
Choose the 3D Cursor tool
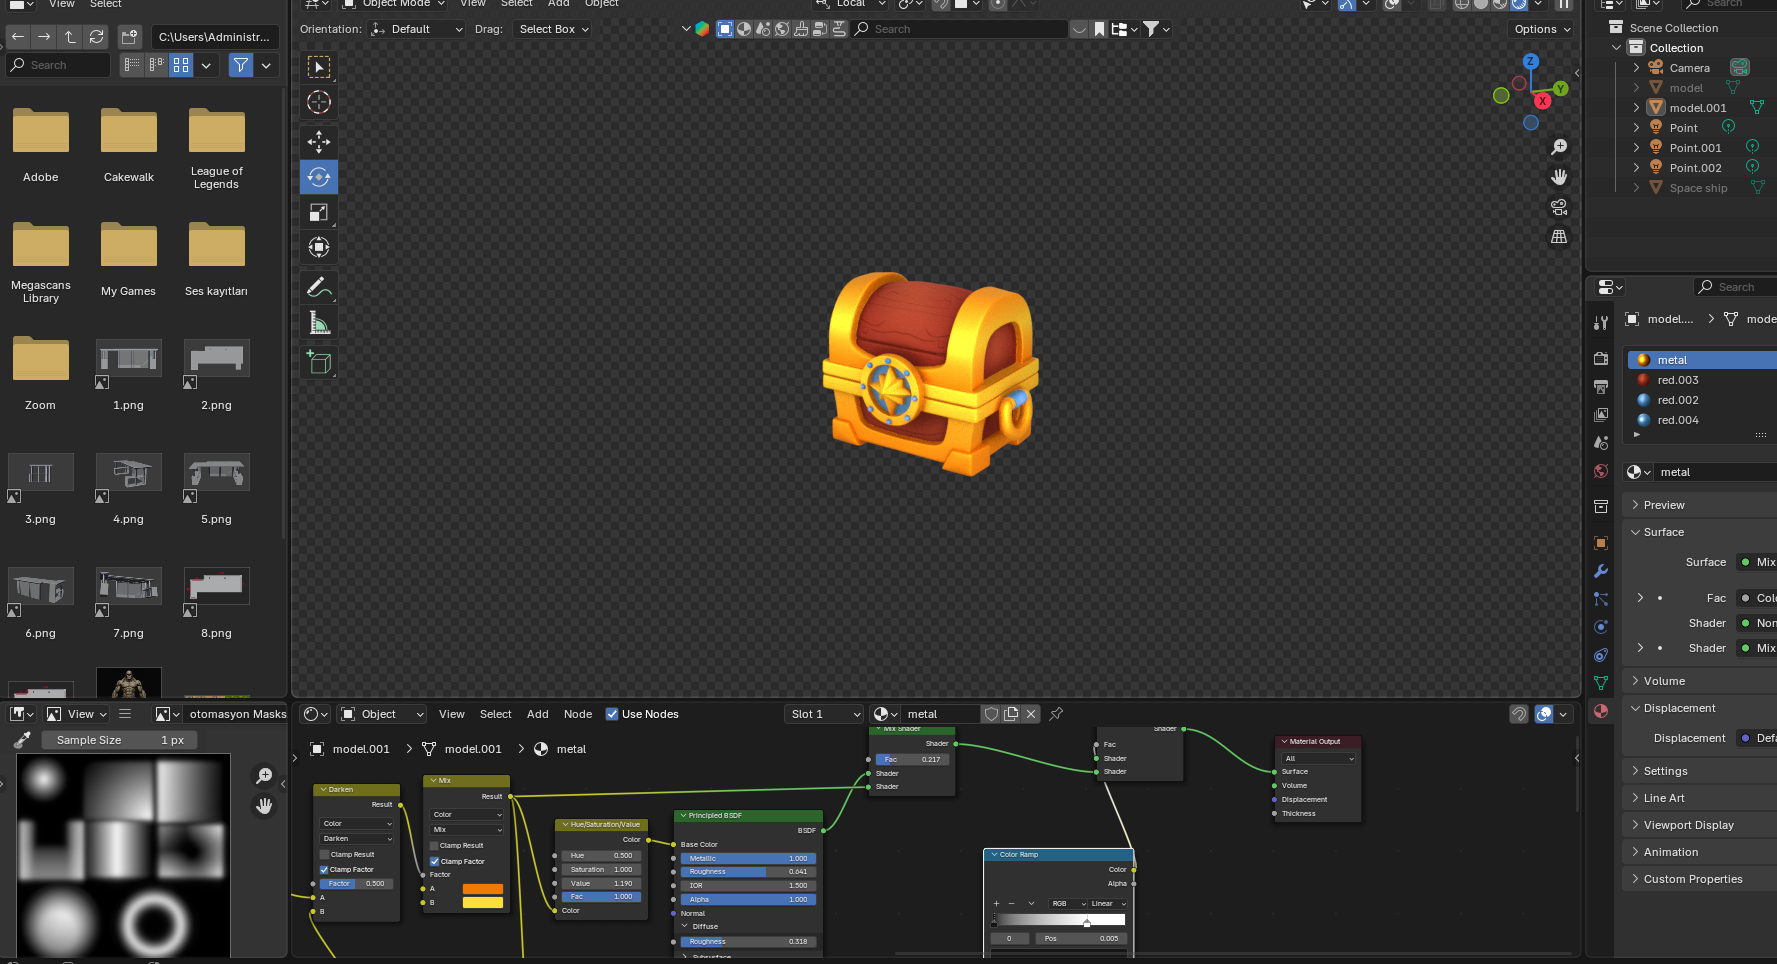pos(319,102)
